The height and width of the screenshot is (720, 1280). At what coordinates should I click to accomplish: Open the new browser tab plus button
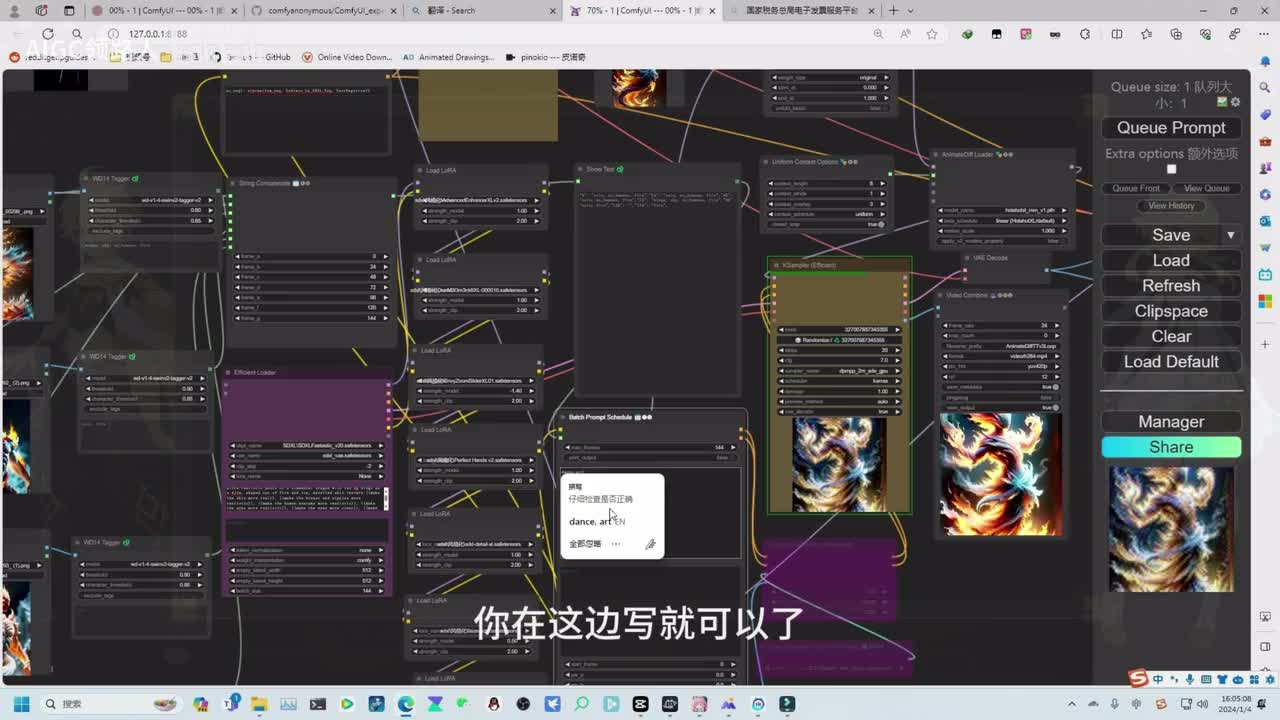893,11
